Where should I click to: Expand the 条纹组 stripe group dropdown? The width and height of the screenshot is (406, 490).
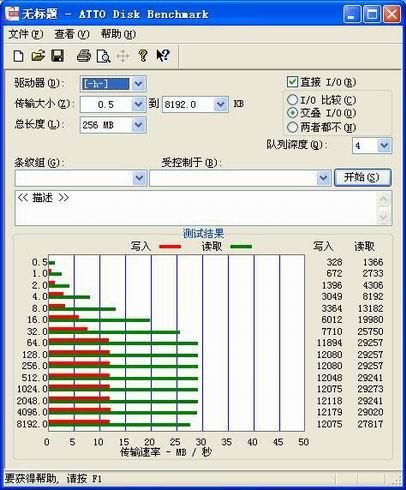tap(139, 178)
